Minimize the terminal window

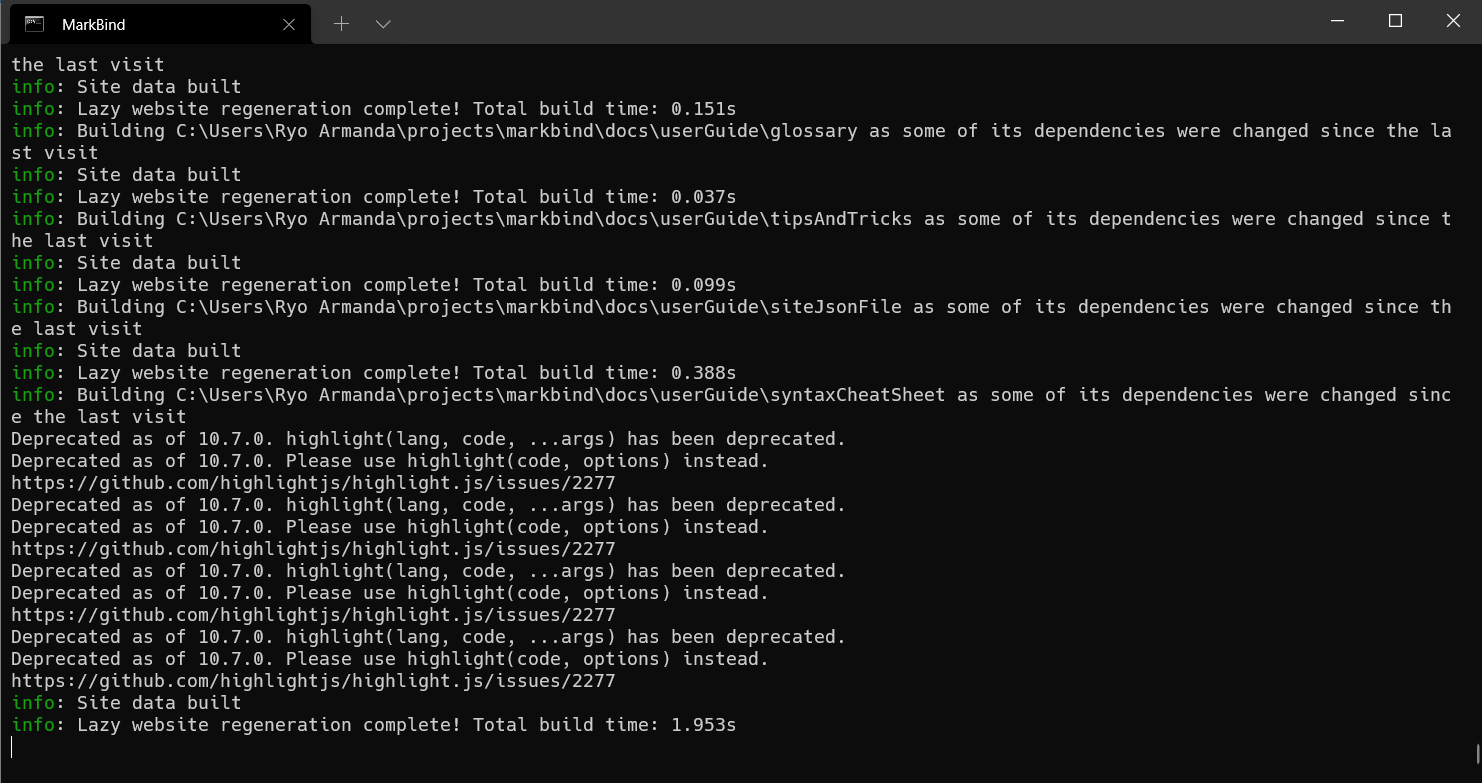tap(1337, 20)
